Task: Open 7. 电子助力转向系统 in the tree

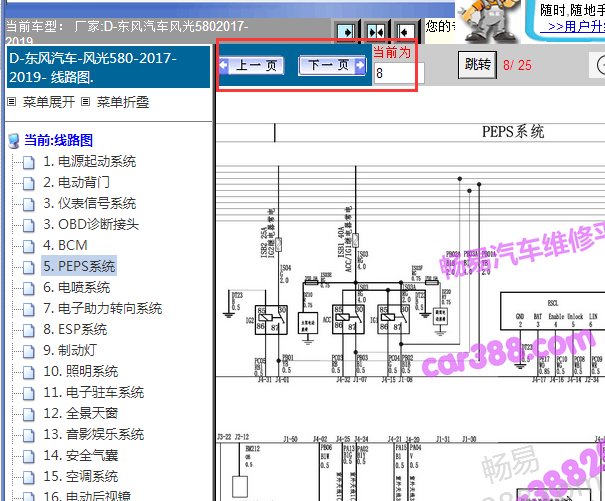Action: pyautogui.click(x=103, y=308)
